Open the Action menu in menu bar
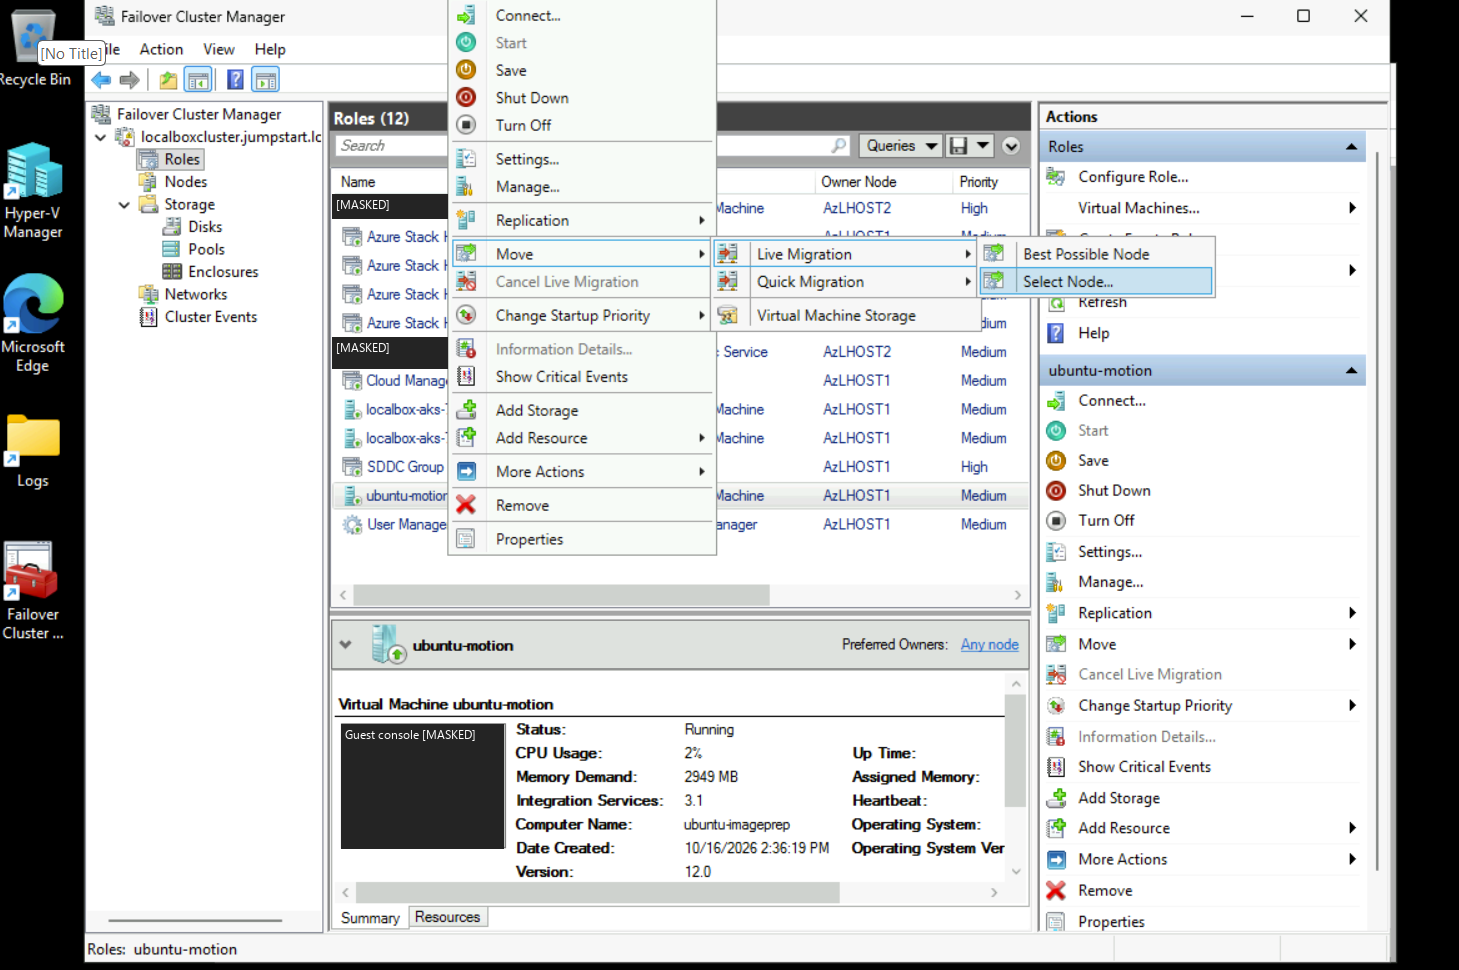This screenshot has width=1459, height=970. click(x=161, y=49)
